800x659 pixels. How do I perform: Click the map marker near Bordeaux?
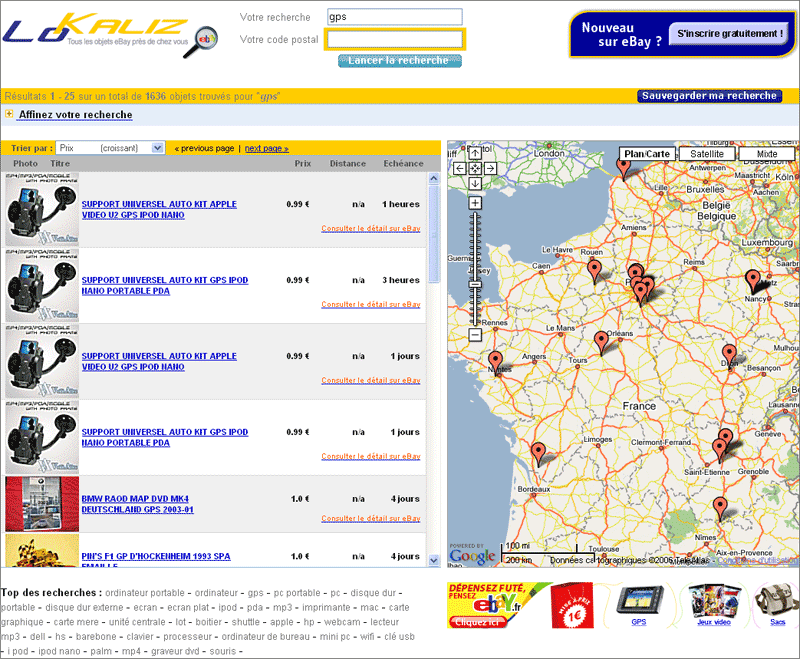tap(539, 453)
